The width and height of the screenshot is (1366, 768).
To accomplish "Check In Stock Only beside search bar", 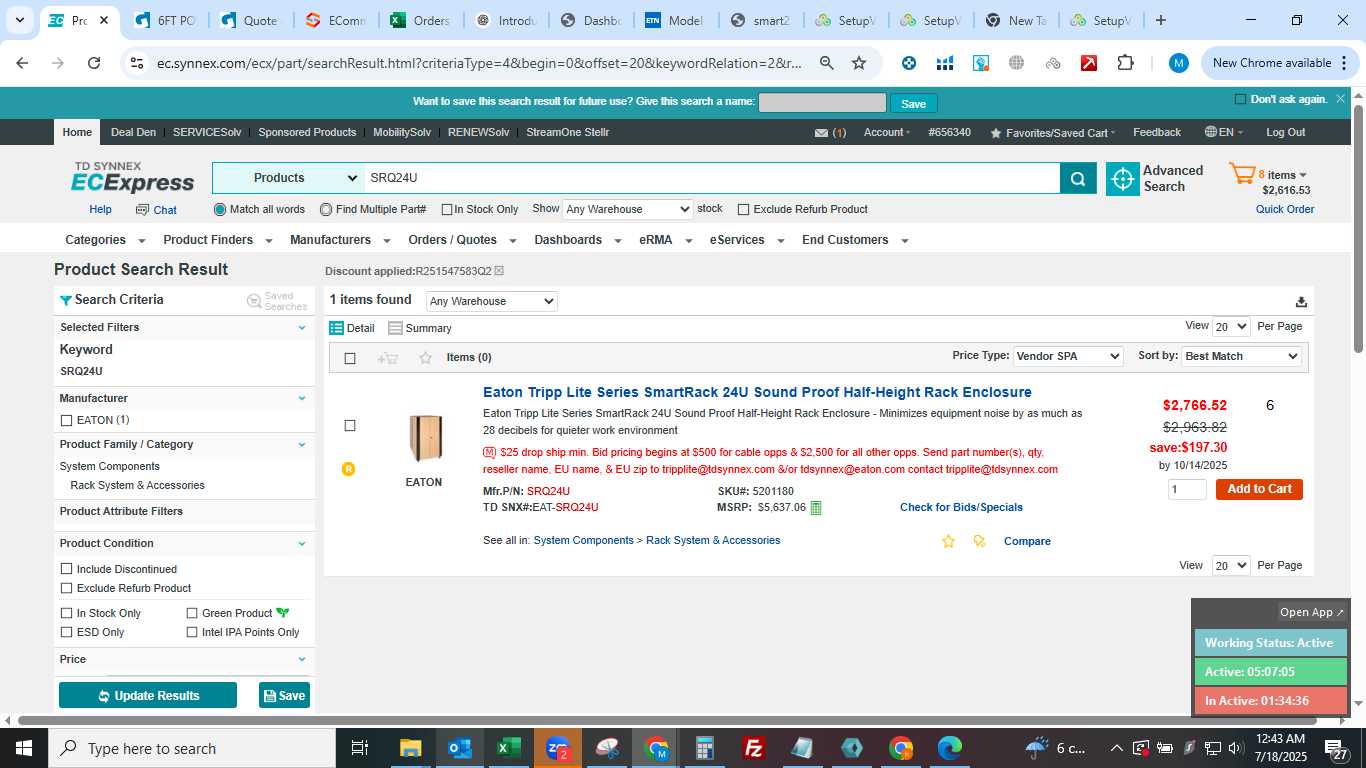I will 447,210.
